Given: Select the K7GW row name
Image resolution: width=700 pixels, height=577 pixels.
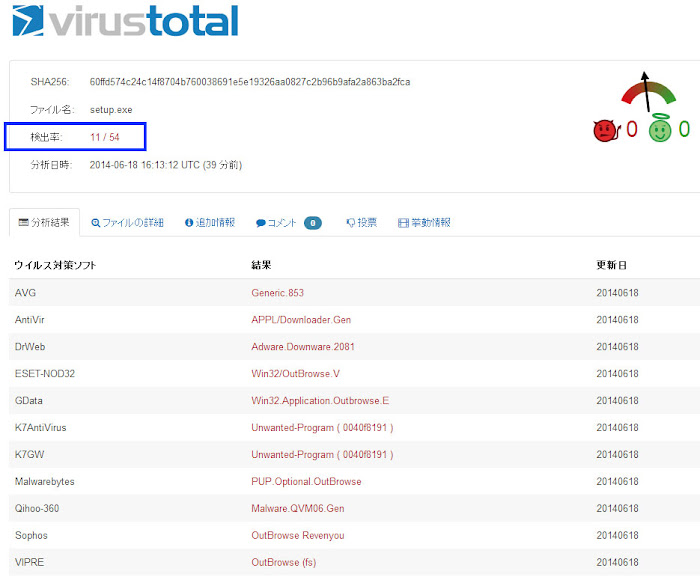Looking at the screenshot, I should click(x=29, y=455).
